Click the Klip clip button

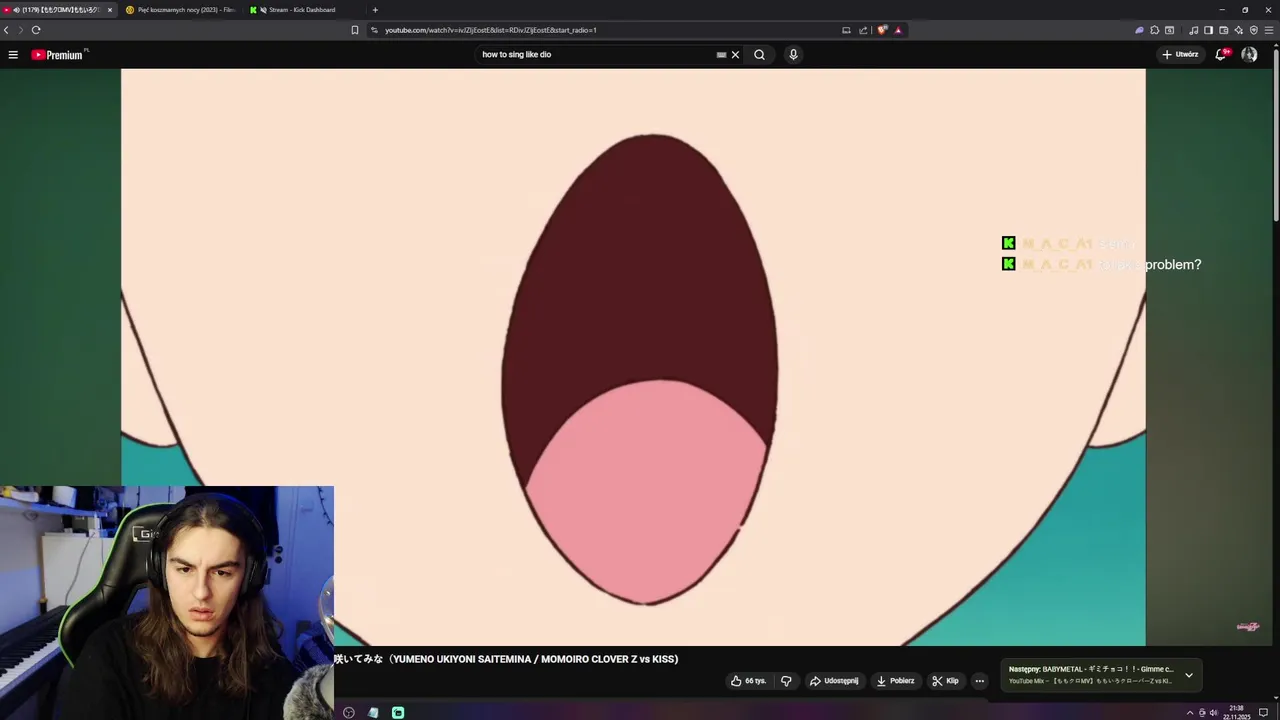(x=945, y=681)
